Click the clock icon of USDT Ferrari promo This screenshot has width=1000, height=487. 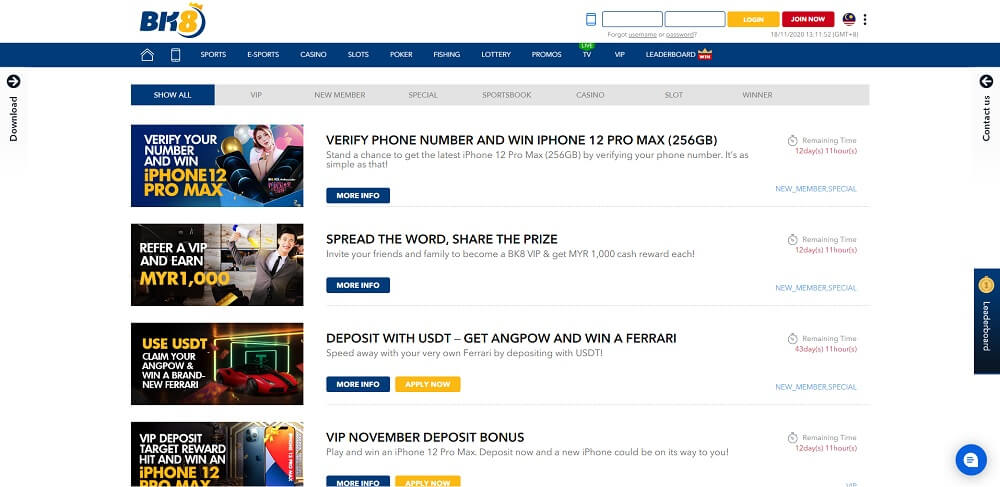pos(793,338)
